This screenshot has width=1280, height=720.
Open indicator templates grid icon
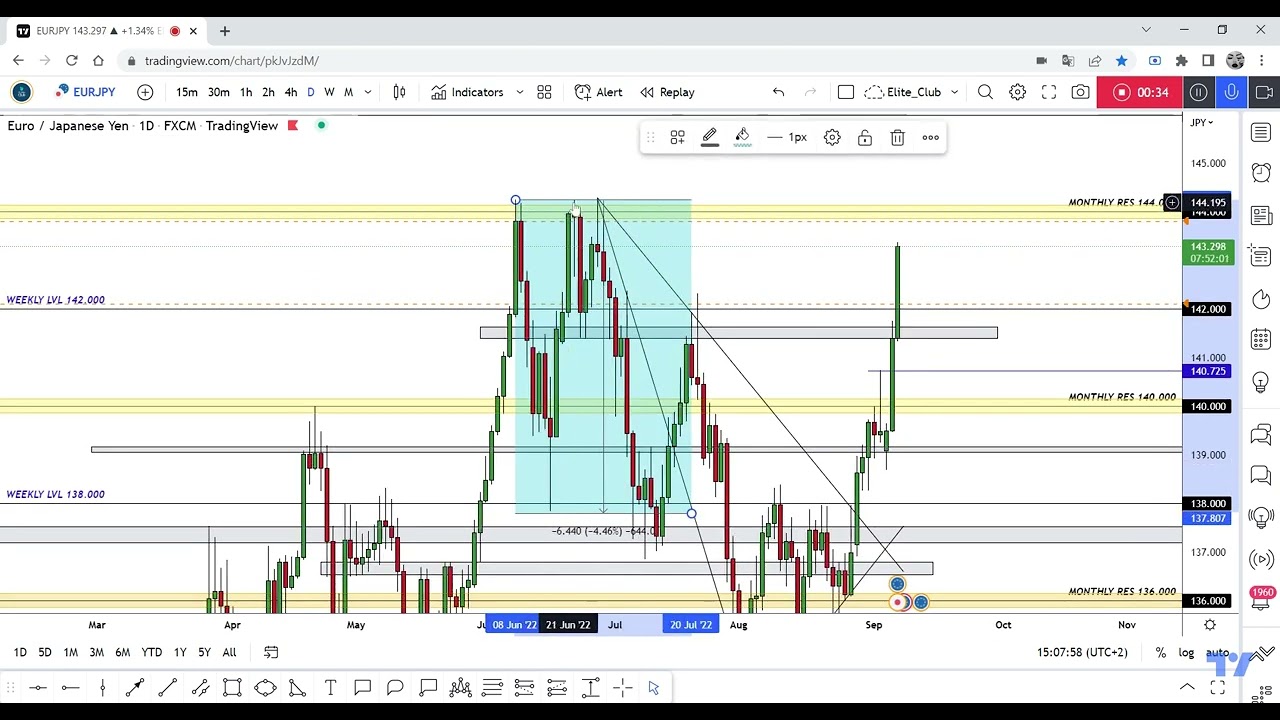point(544,92)
